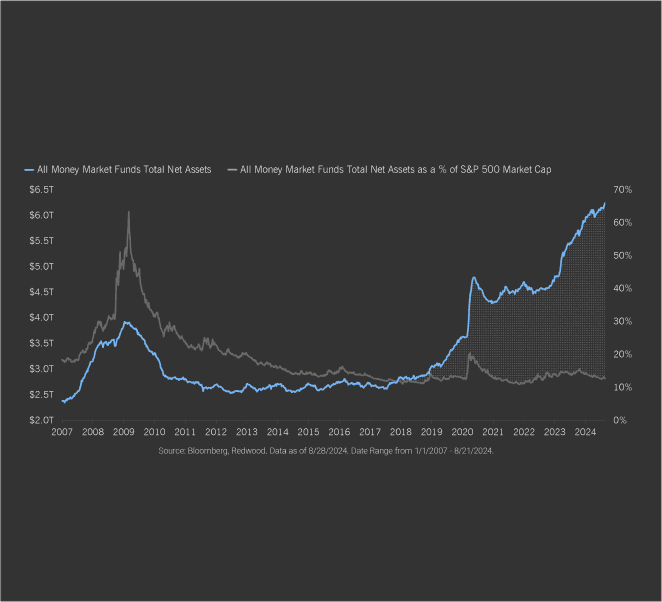Click the blue line's 2020 spike peak
Image resolution: width=662 pixels, height=602 pixels.
point(474,278)
